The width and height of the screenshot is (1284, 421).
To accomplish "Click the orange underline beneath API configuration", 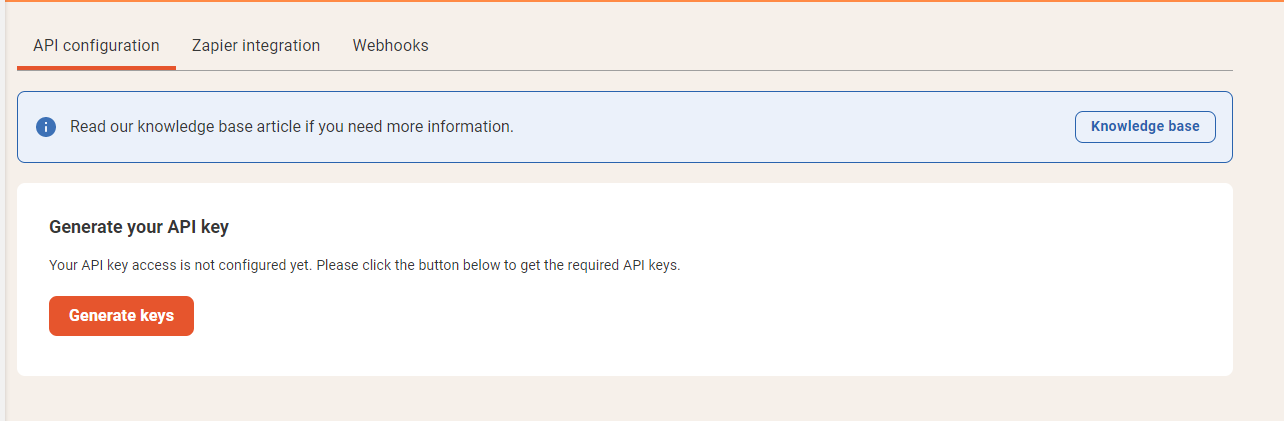I will click(x=96, y=68).
